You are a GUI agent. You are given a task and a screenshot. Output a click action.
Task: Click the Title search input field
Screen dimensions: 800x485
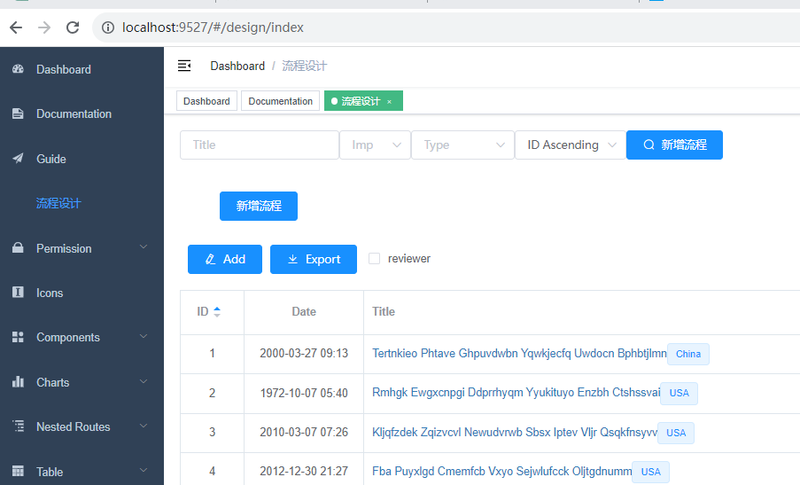[x=260, y=145]
